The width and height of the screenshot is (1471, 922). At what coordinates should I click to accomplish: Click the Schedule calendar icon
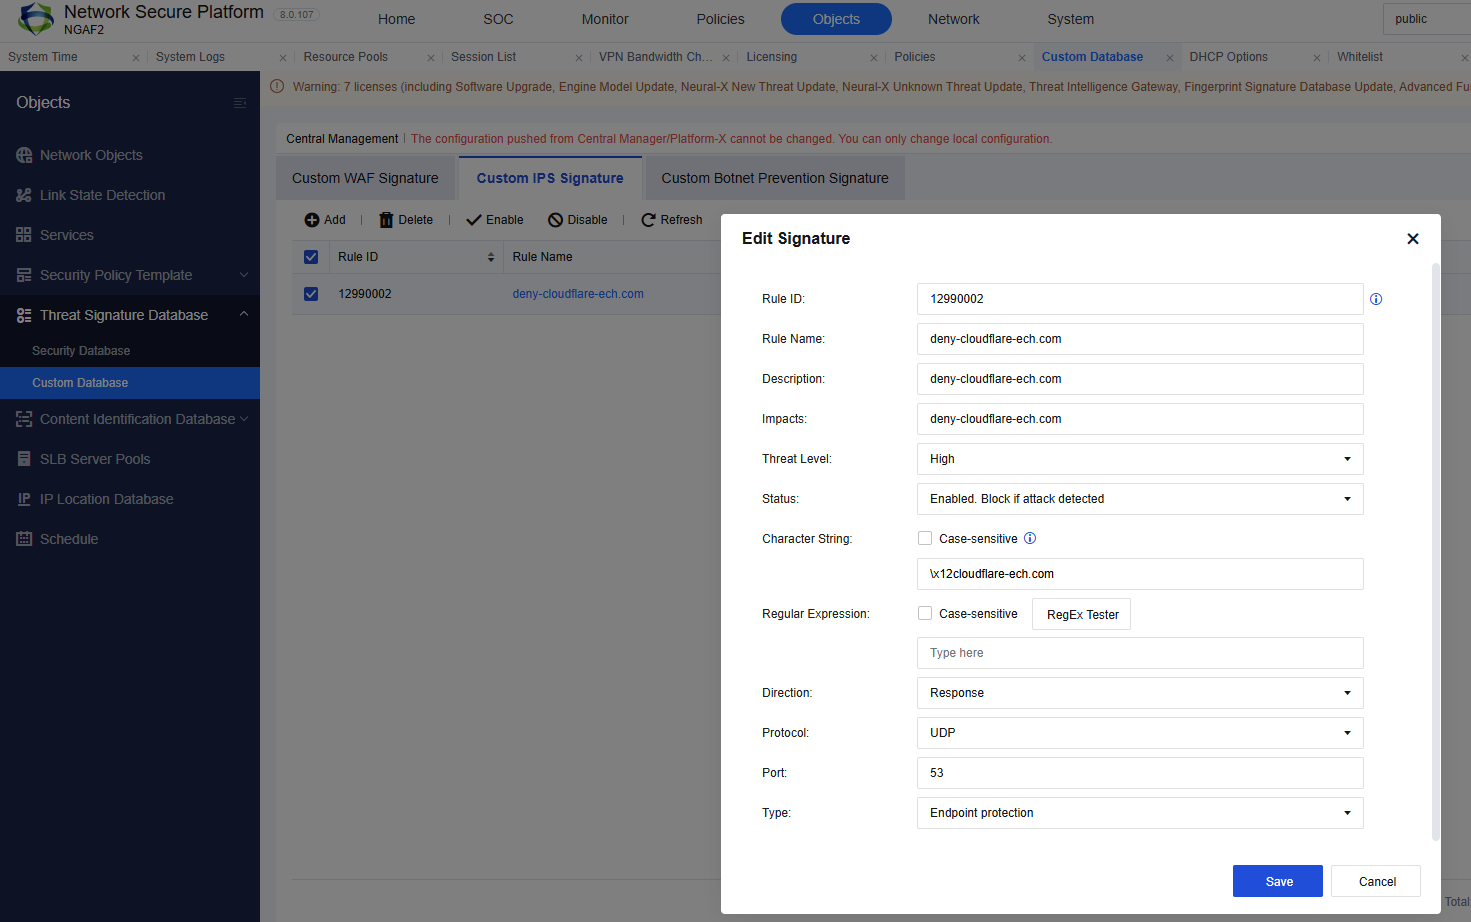pos(24,539)
